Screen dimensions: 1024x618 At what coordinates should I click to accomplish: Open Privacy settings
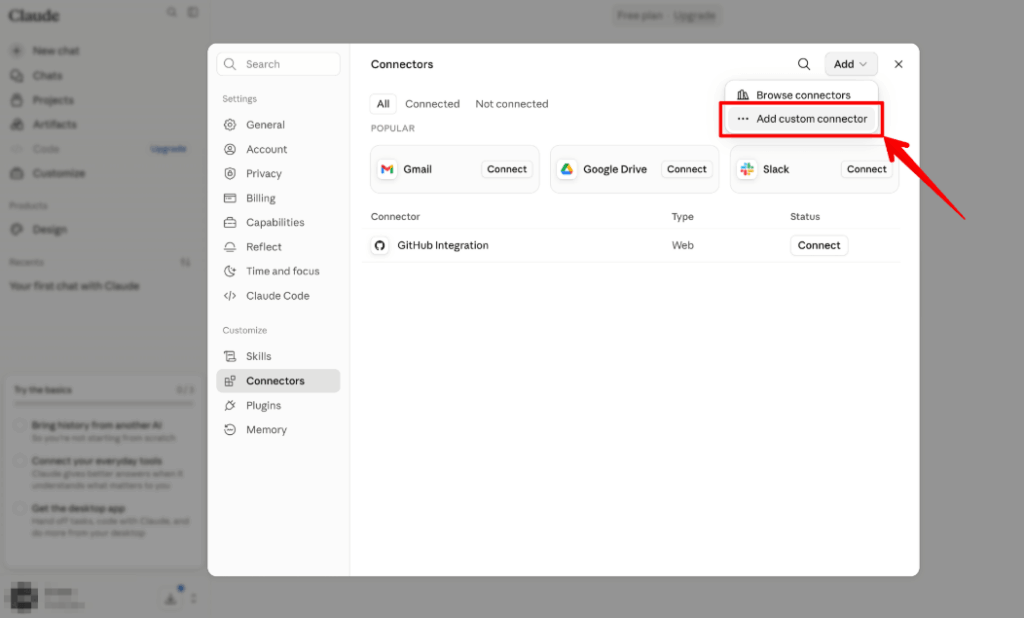point(278,174)
